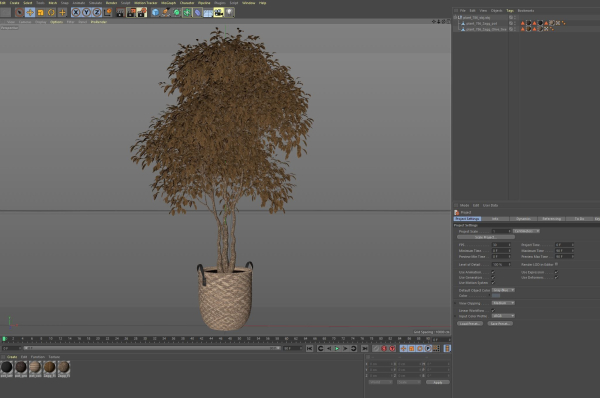Click the FPS input field
600x398 pixels.
501,245
